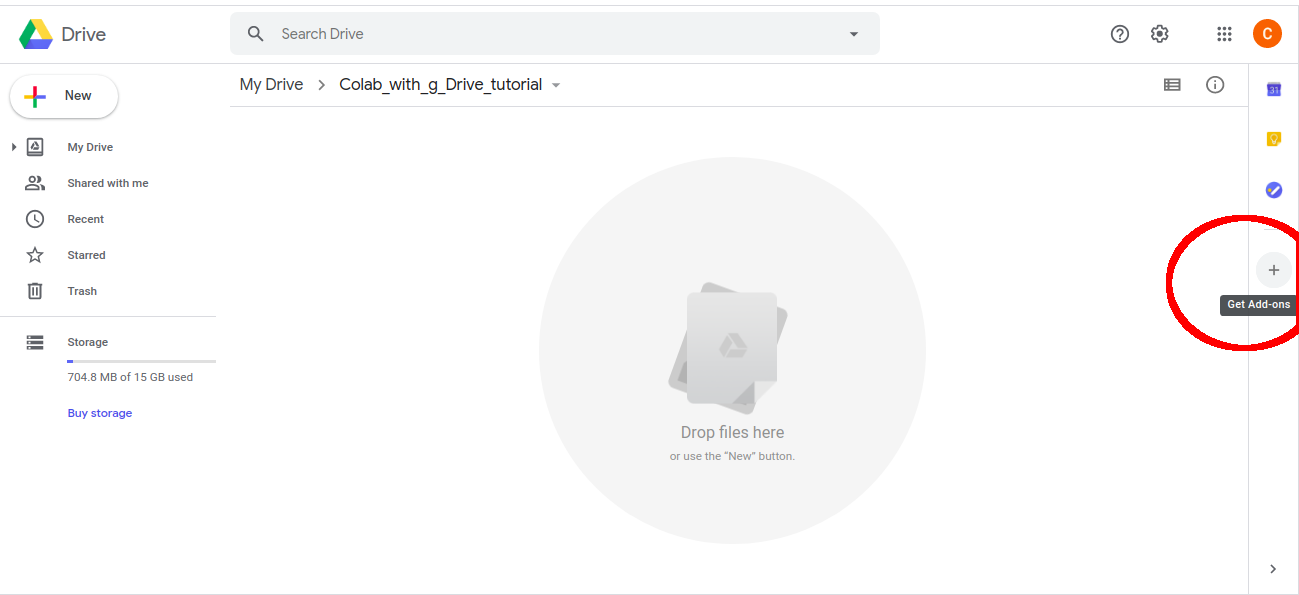Open the Trash section
The width and height of the screenshot is (1299, 595).
(x=81, y=290)
